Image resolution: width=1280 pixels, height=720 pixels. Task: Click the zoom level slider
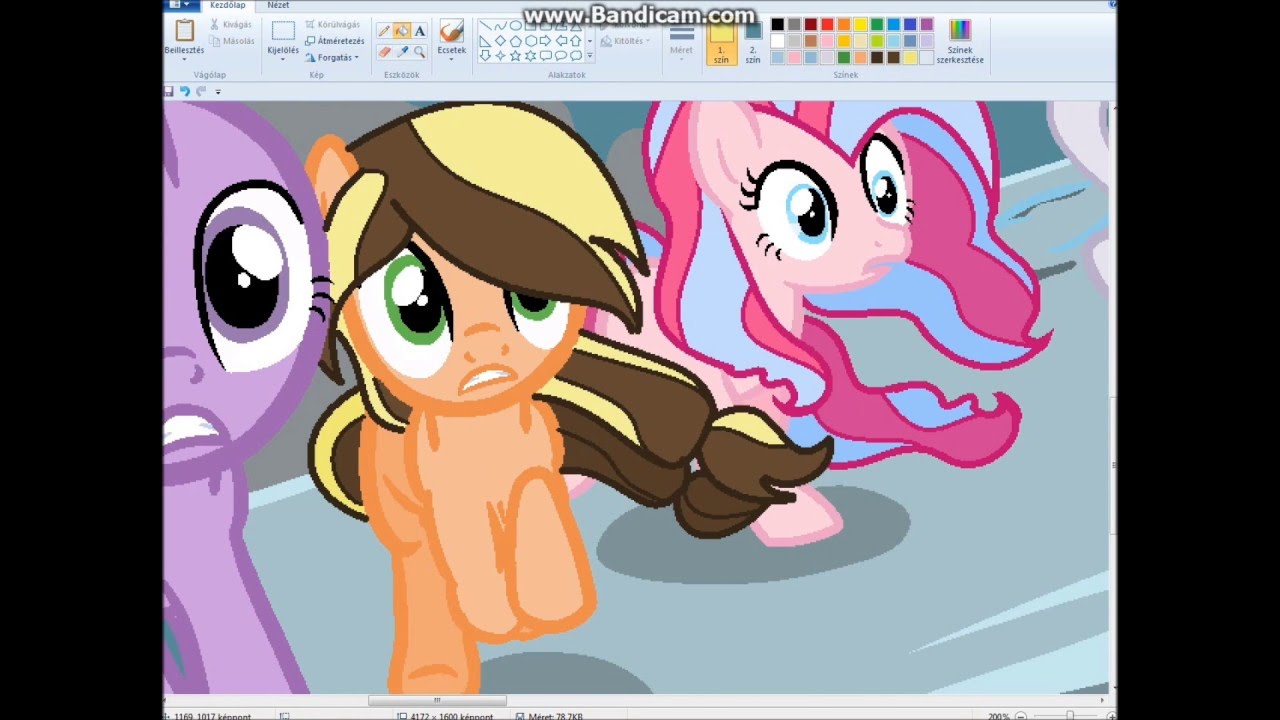[1070, 716]
